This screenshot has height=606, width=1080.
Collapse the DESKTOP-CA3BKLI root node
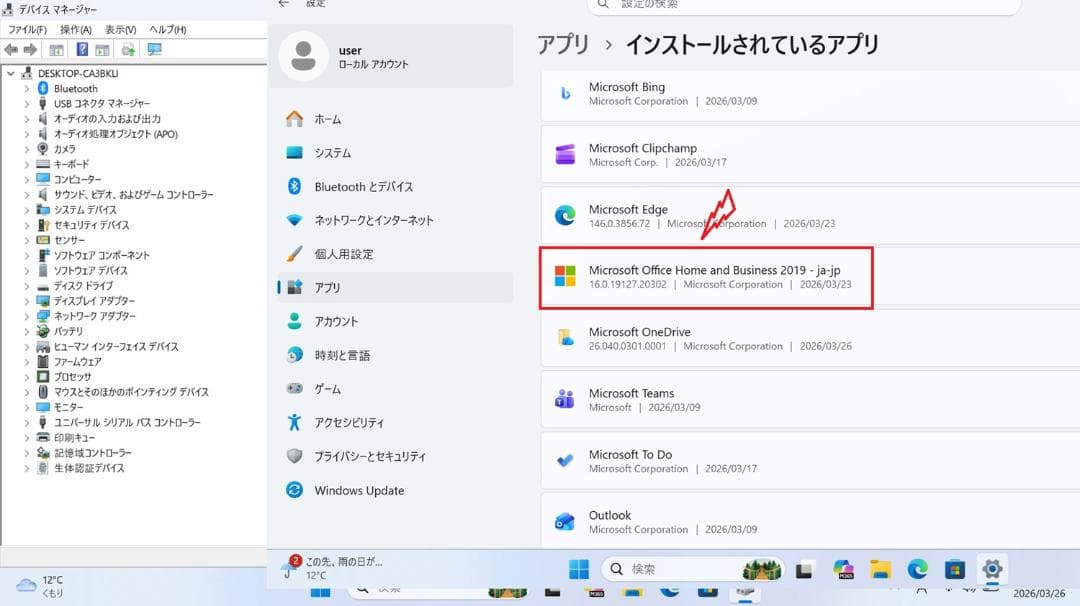pyautogui.click(x=11, y=73)
